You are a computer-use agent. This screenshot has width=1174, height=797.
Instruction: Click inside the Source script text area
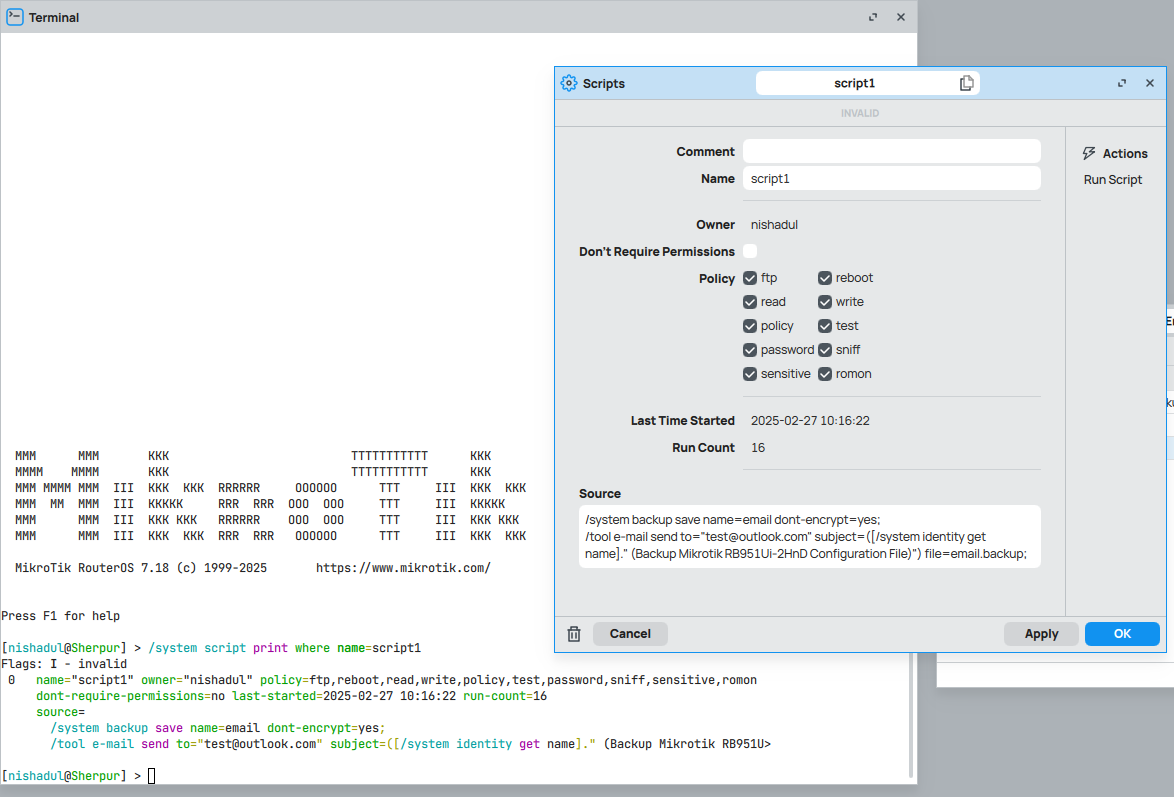(809, 537)
